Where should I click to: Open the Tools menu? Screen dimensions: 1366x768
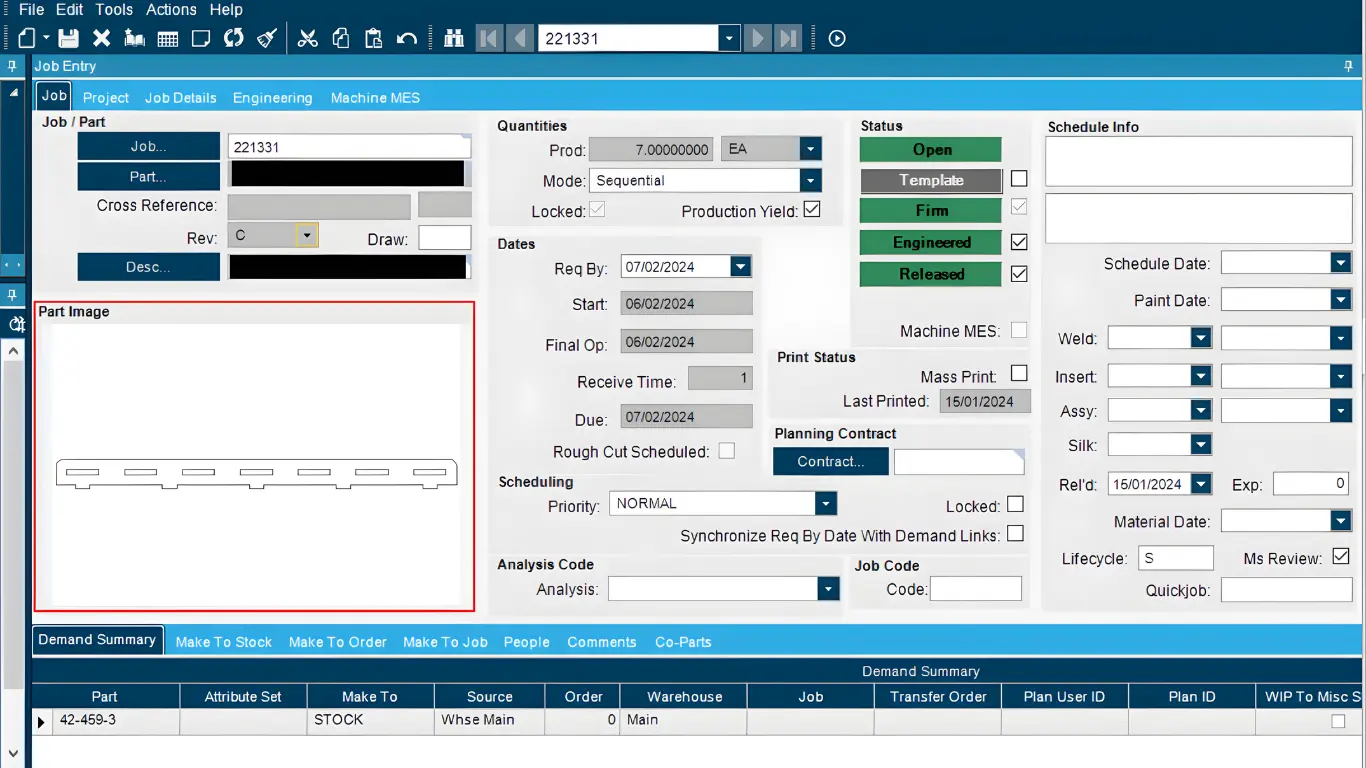[x=114, y=9]
